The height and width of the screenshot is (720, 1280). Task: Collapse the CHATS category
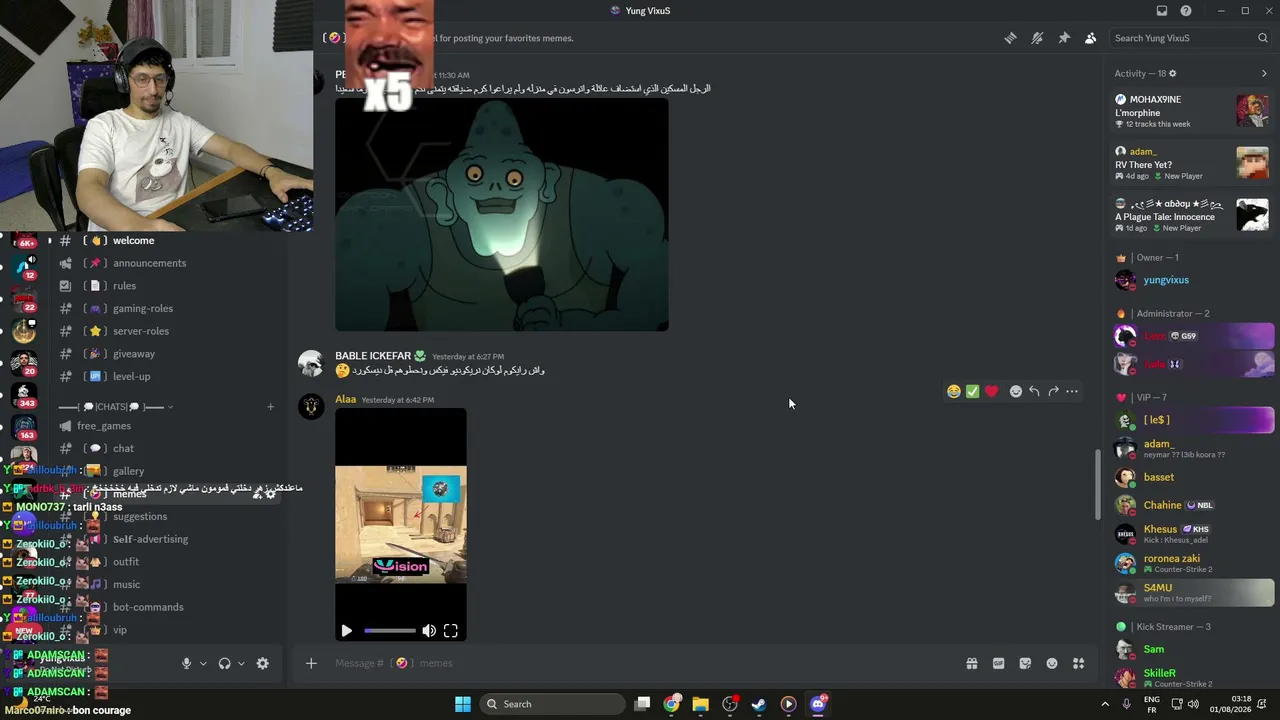click(x=115, y=407)
